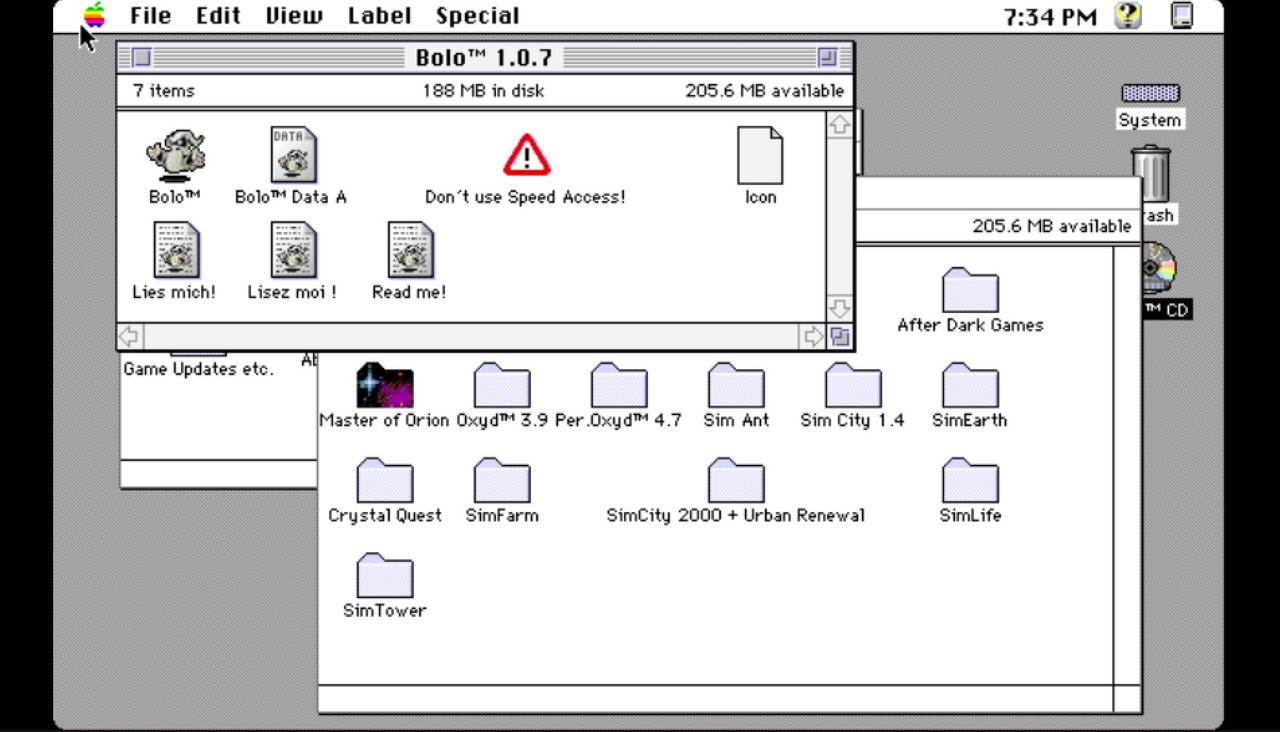Select the Sim Ant folder
Image resolution: width=1280 pixels, height=732 pixels.
[736, 385]
